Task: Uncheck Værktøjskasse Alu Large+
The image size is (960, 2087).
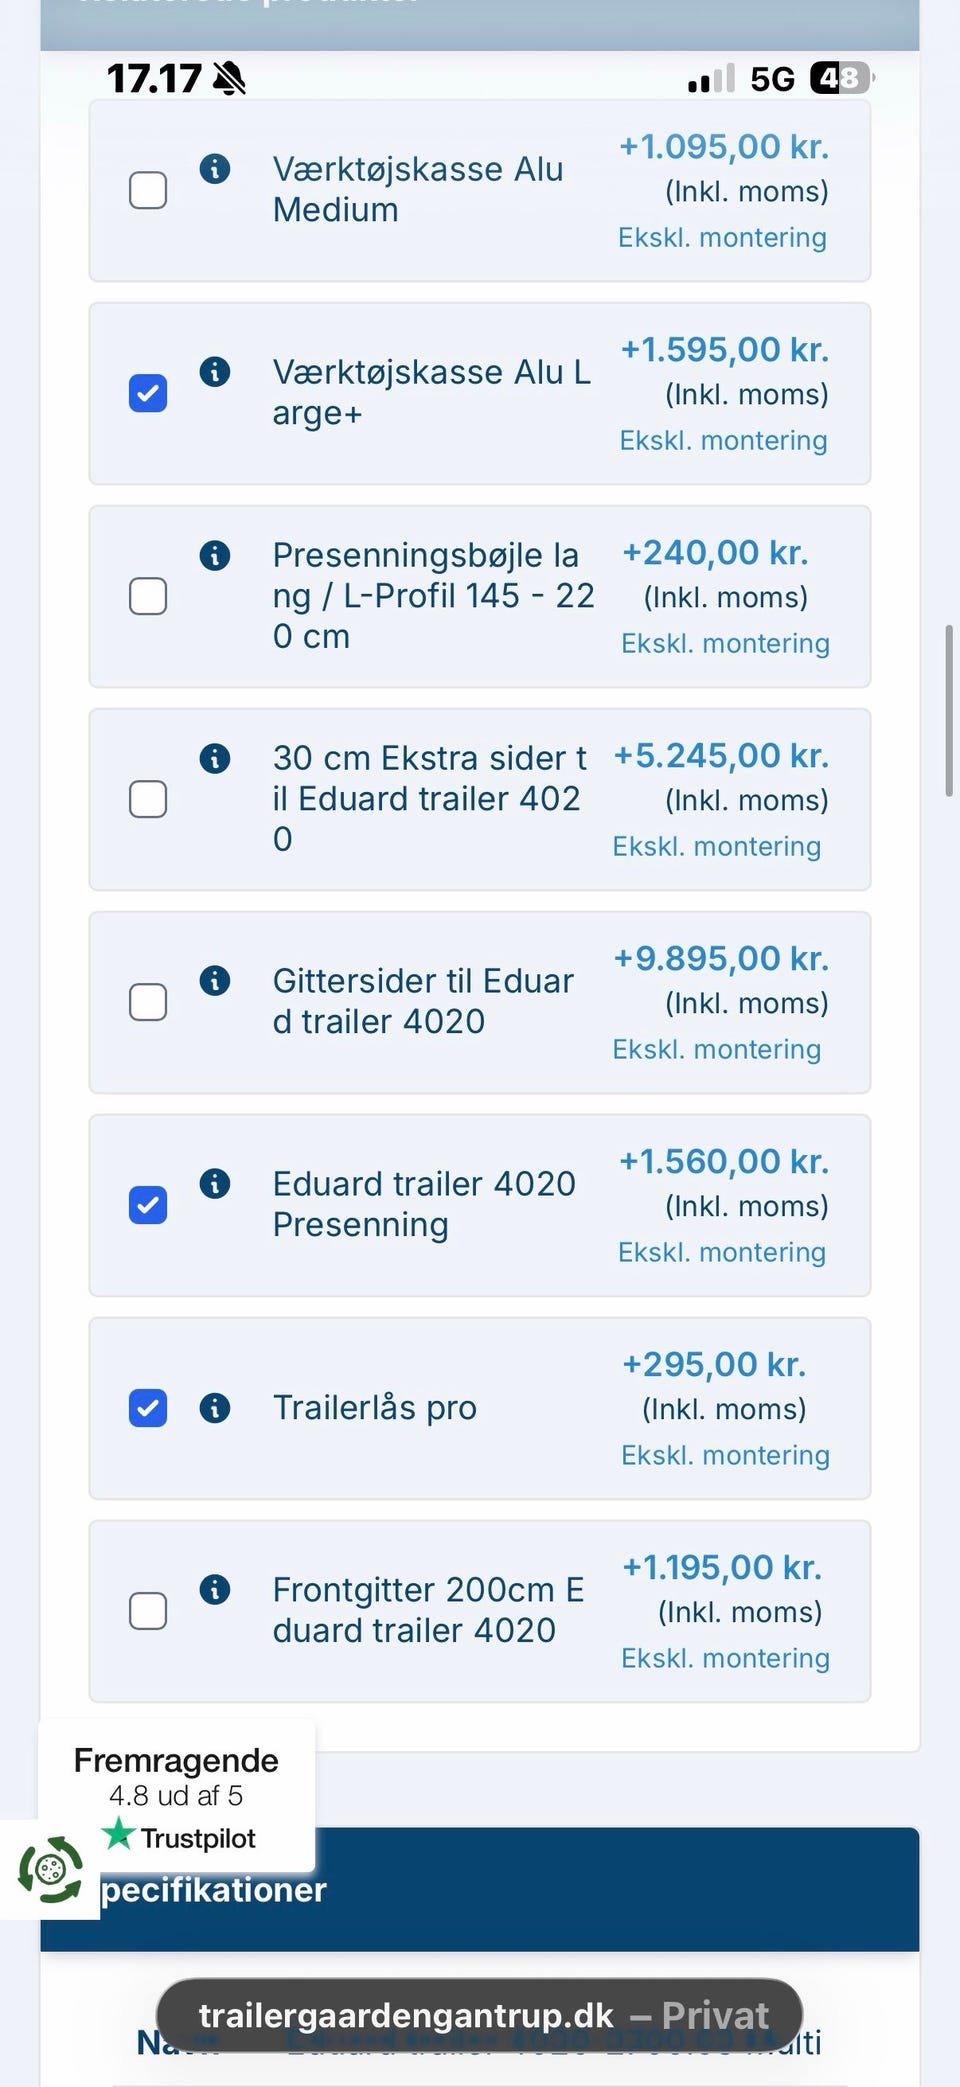Action: 148,393
